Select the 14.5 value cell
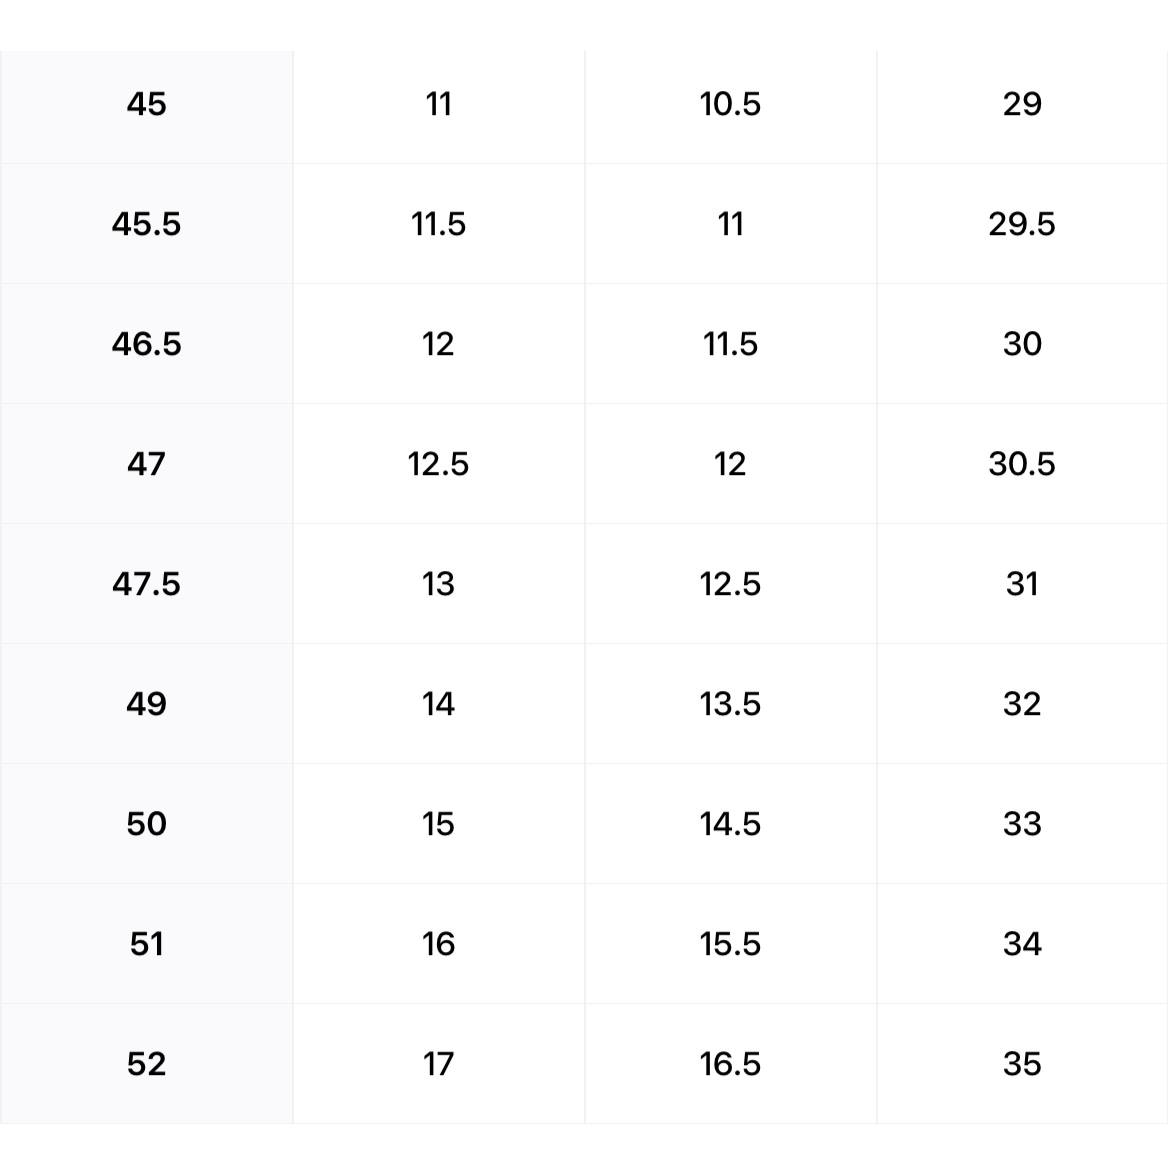Image resolution: width=1169 pixels, height=1169 pixels. [x=730, y=824]
